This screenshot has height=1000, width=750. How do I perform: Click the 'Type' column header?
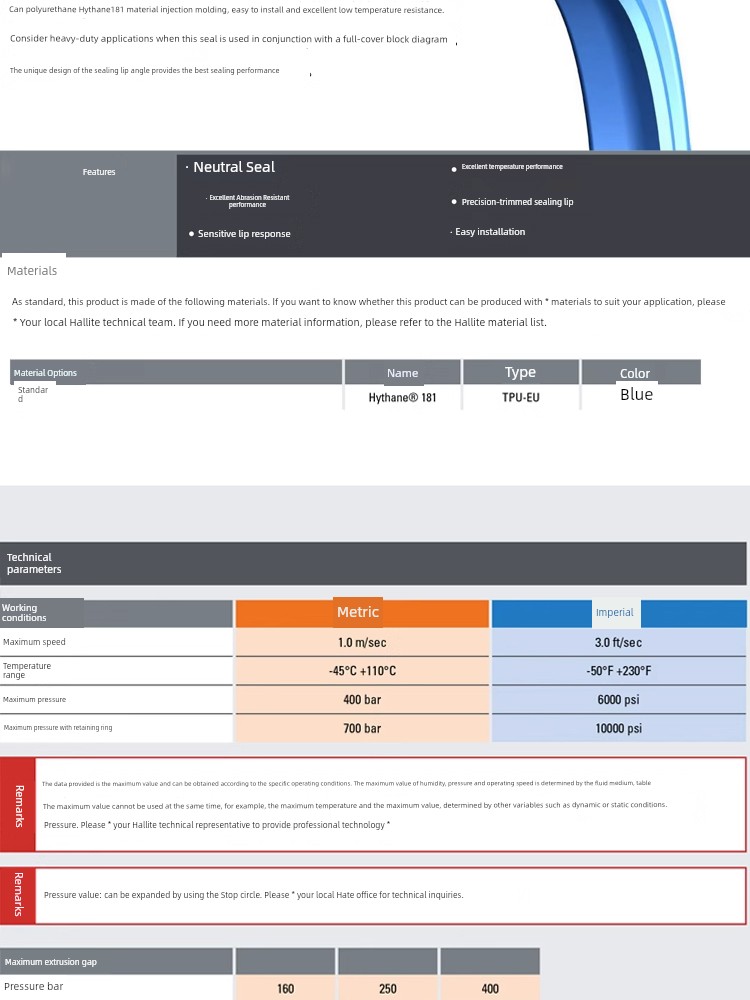(x=520, y=372)
